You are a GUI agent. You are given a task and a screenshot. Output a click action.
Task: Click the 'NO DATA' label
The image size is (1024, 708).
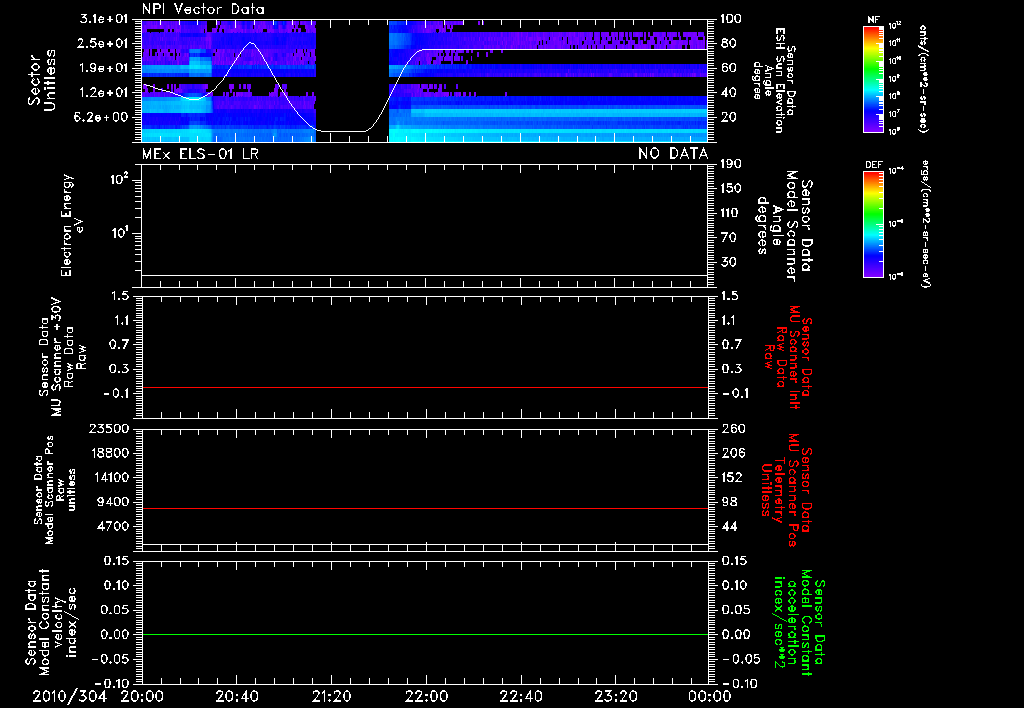tap(673, 154)
